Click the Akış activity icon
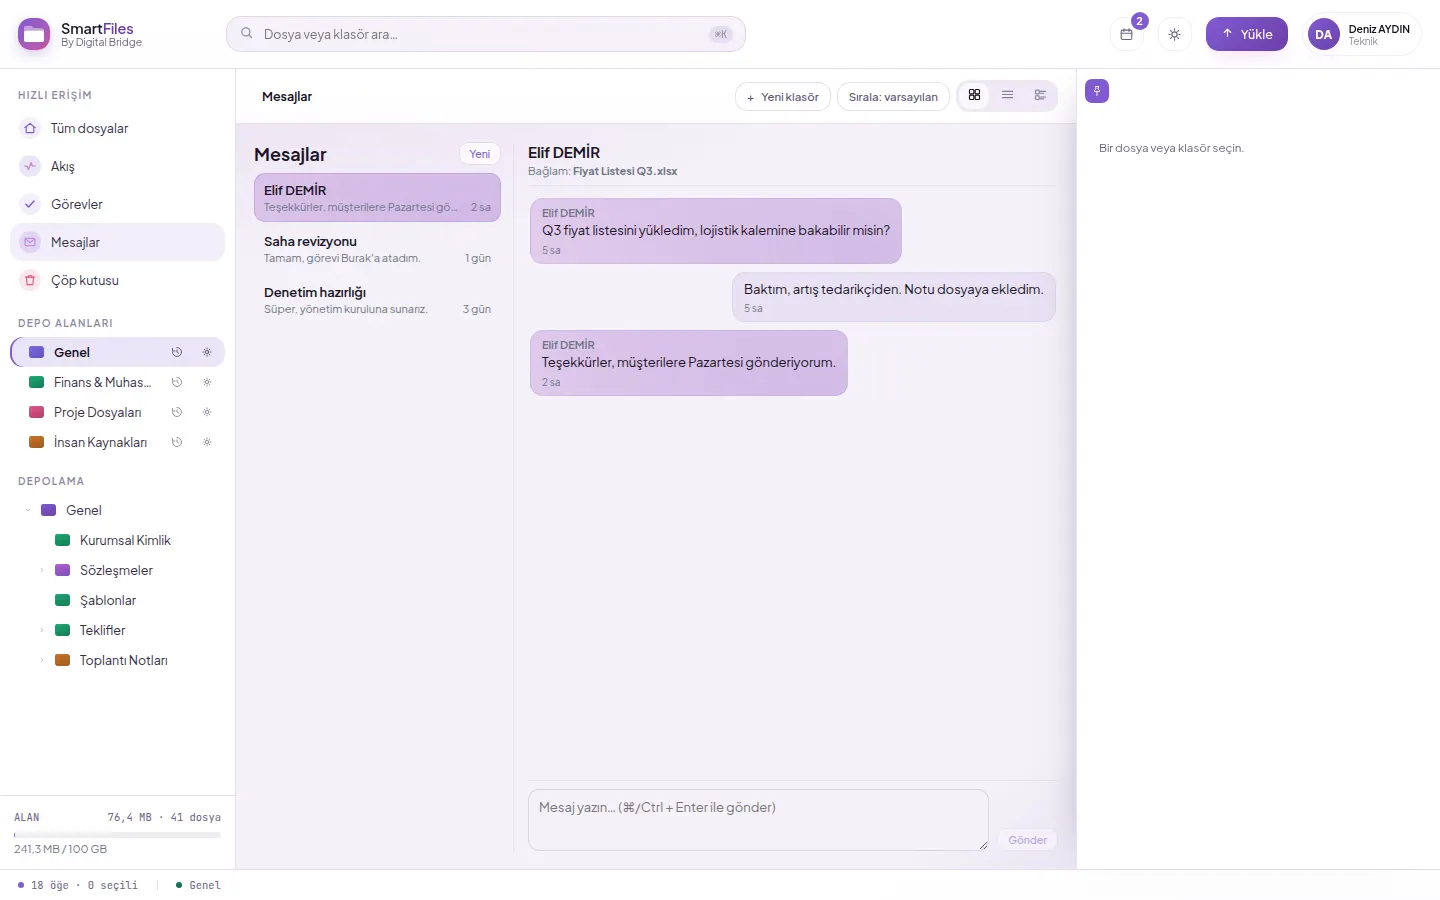The width and height of the screenshot is (1440, 900). 30,166
